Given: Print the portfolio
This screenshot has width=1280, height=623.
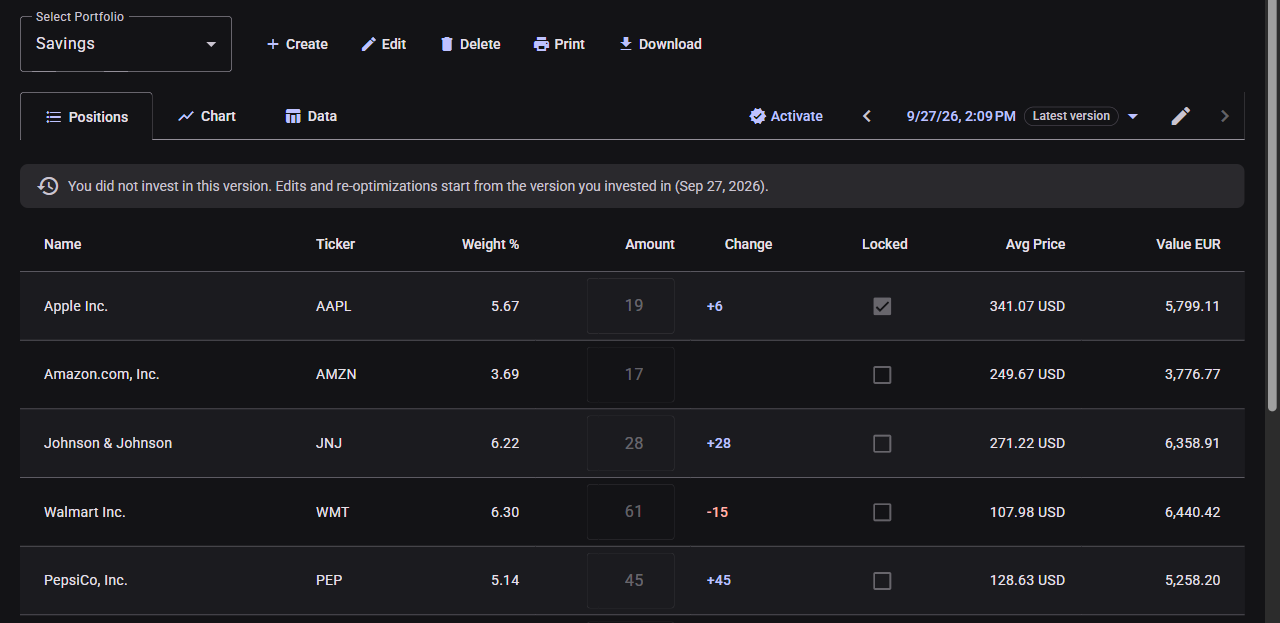Looking at the screenshot, I should pyautogui.click(x=559, y=44).
